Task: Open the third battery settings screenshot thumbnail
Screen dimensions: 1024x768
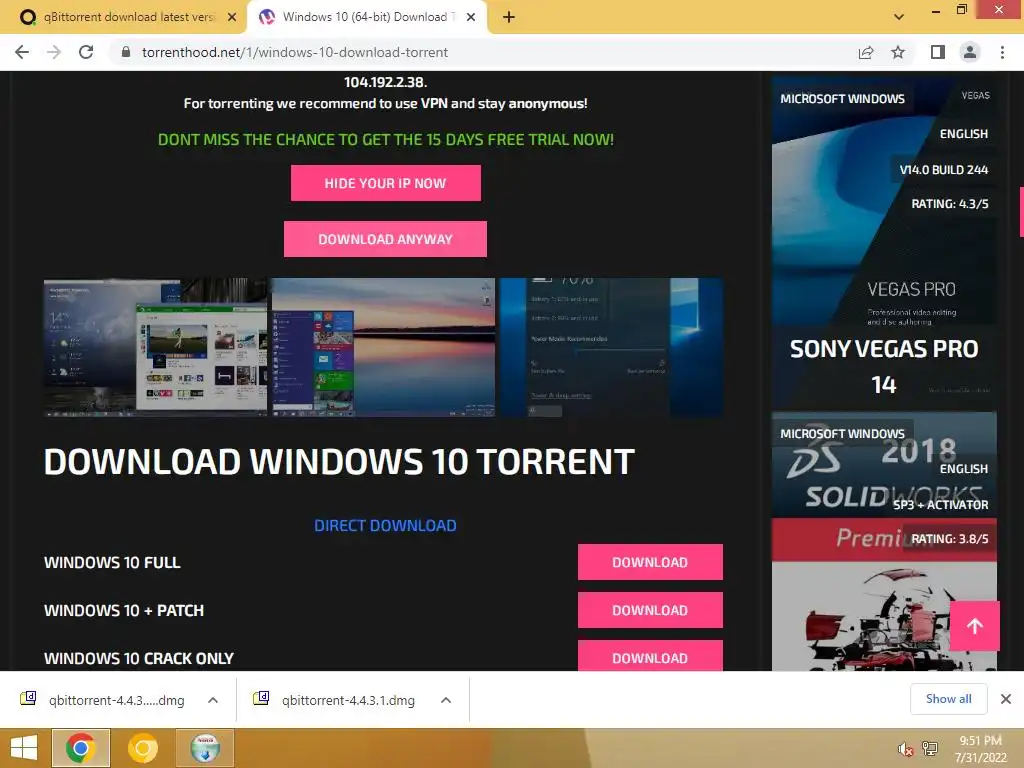Action: click(x=611, y=347)
